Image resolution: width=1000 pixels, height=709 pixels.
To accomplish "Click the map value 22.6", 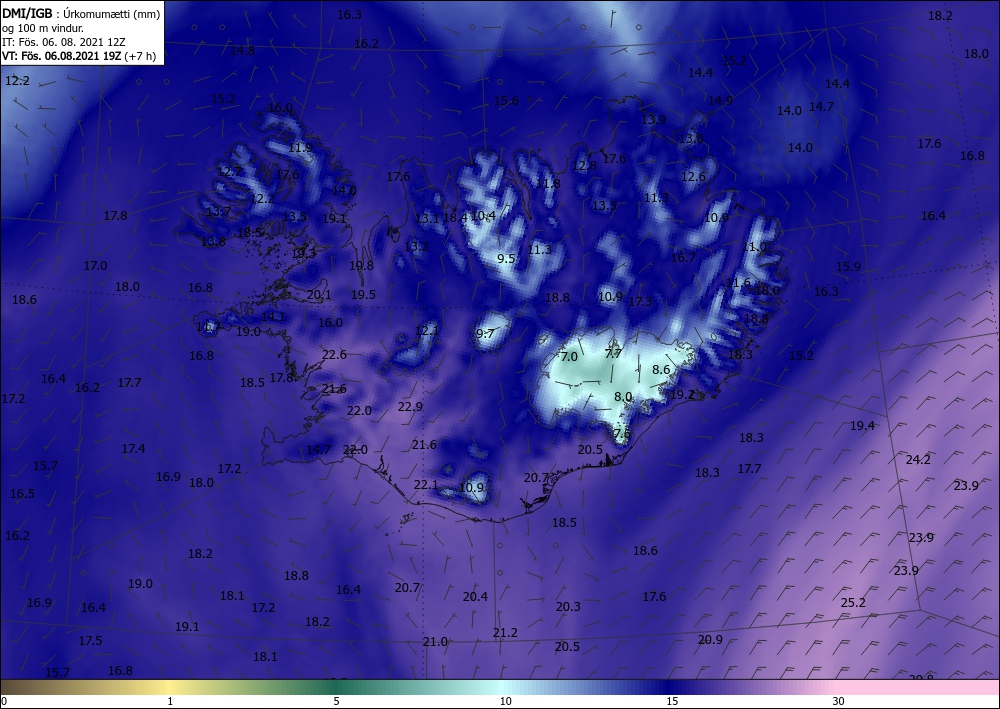I will [x=334, y=354].
